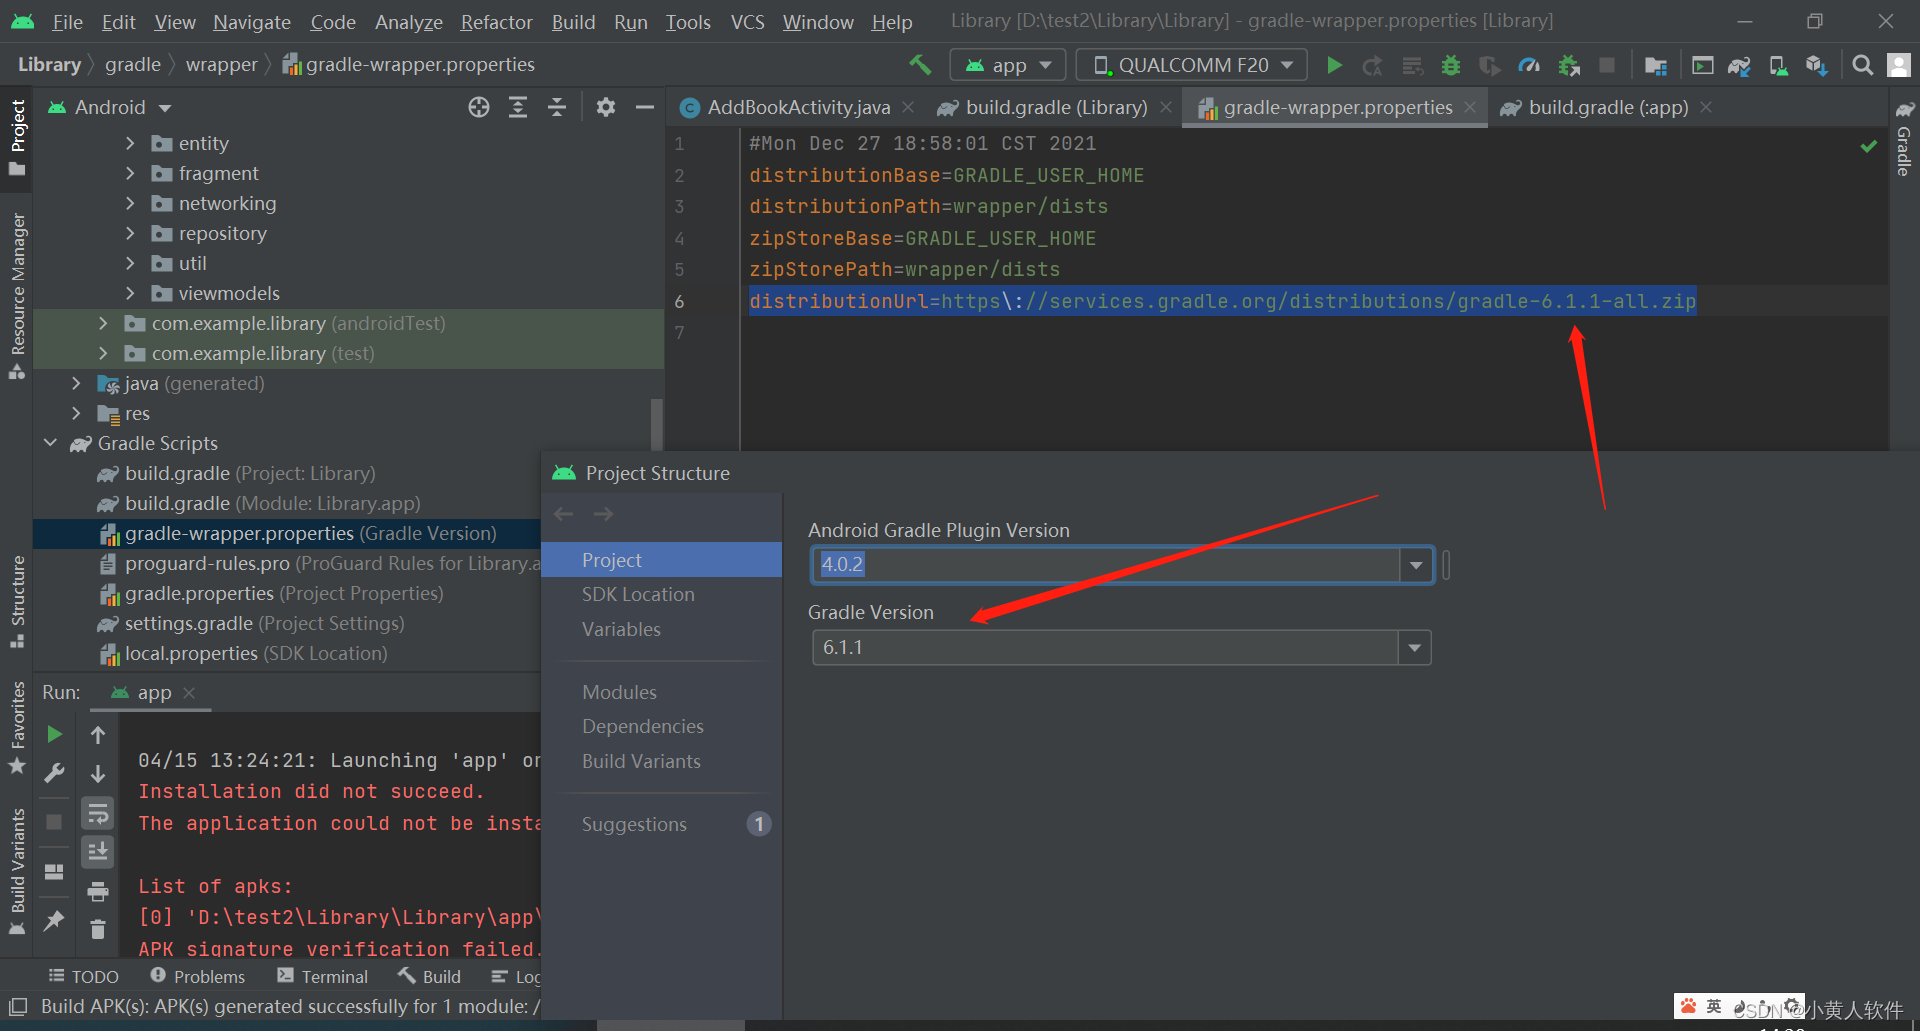The height and width of the screenshot is (1031, 1920).
Task: Open the Device Manager icon
Action: coord(1778,64)
